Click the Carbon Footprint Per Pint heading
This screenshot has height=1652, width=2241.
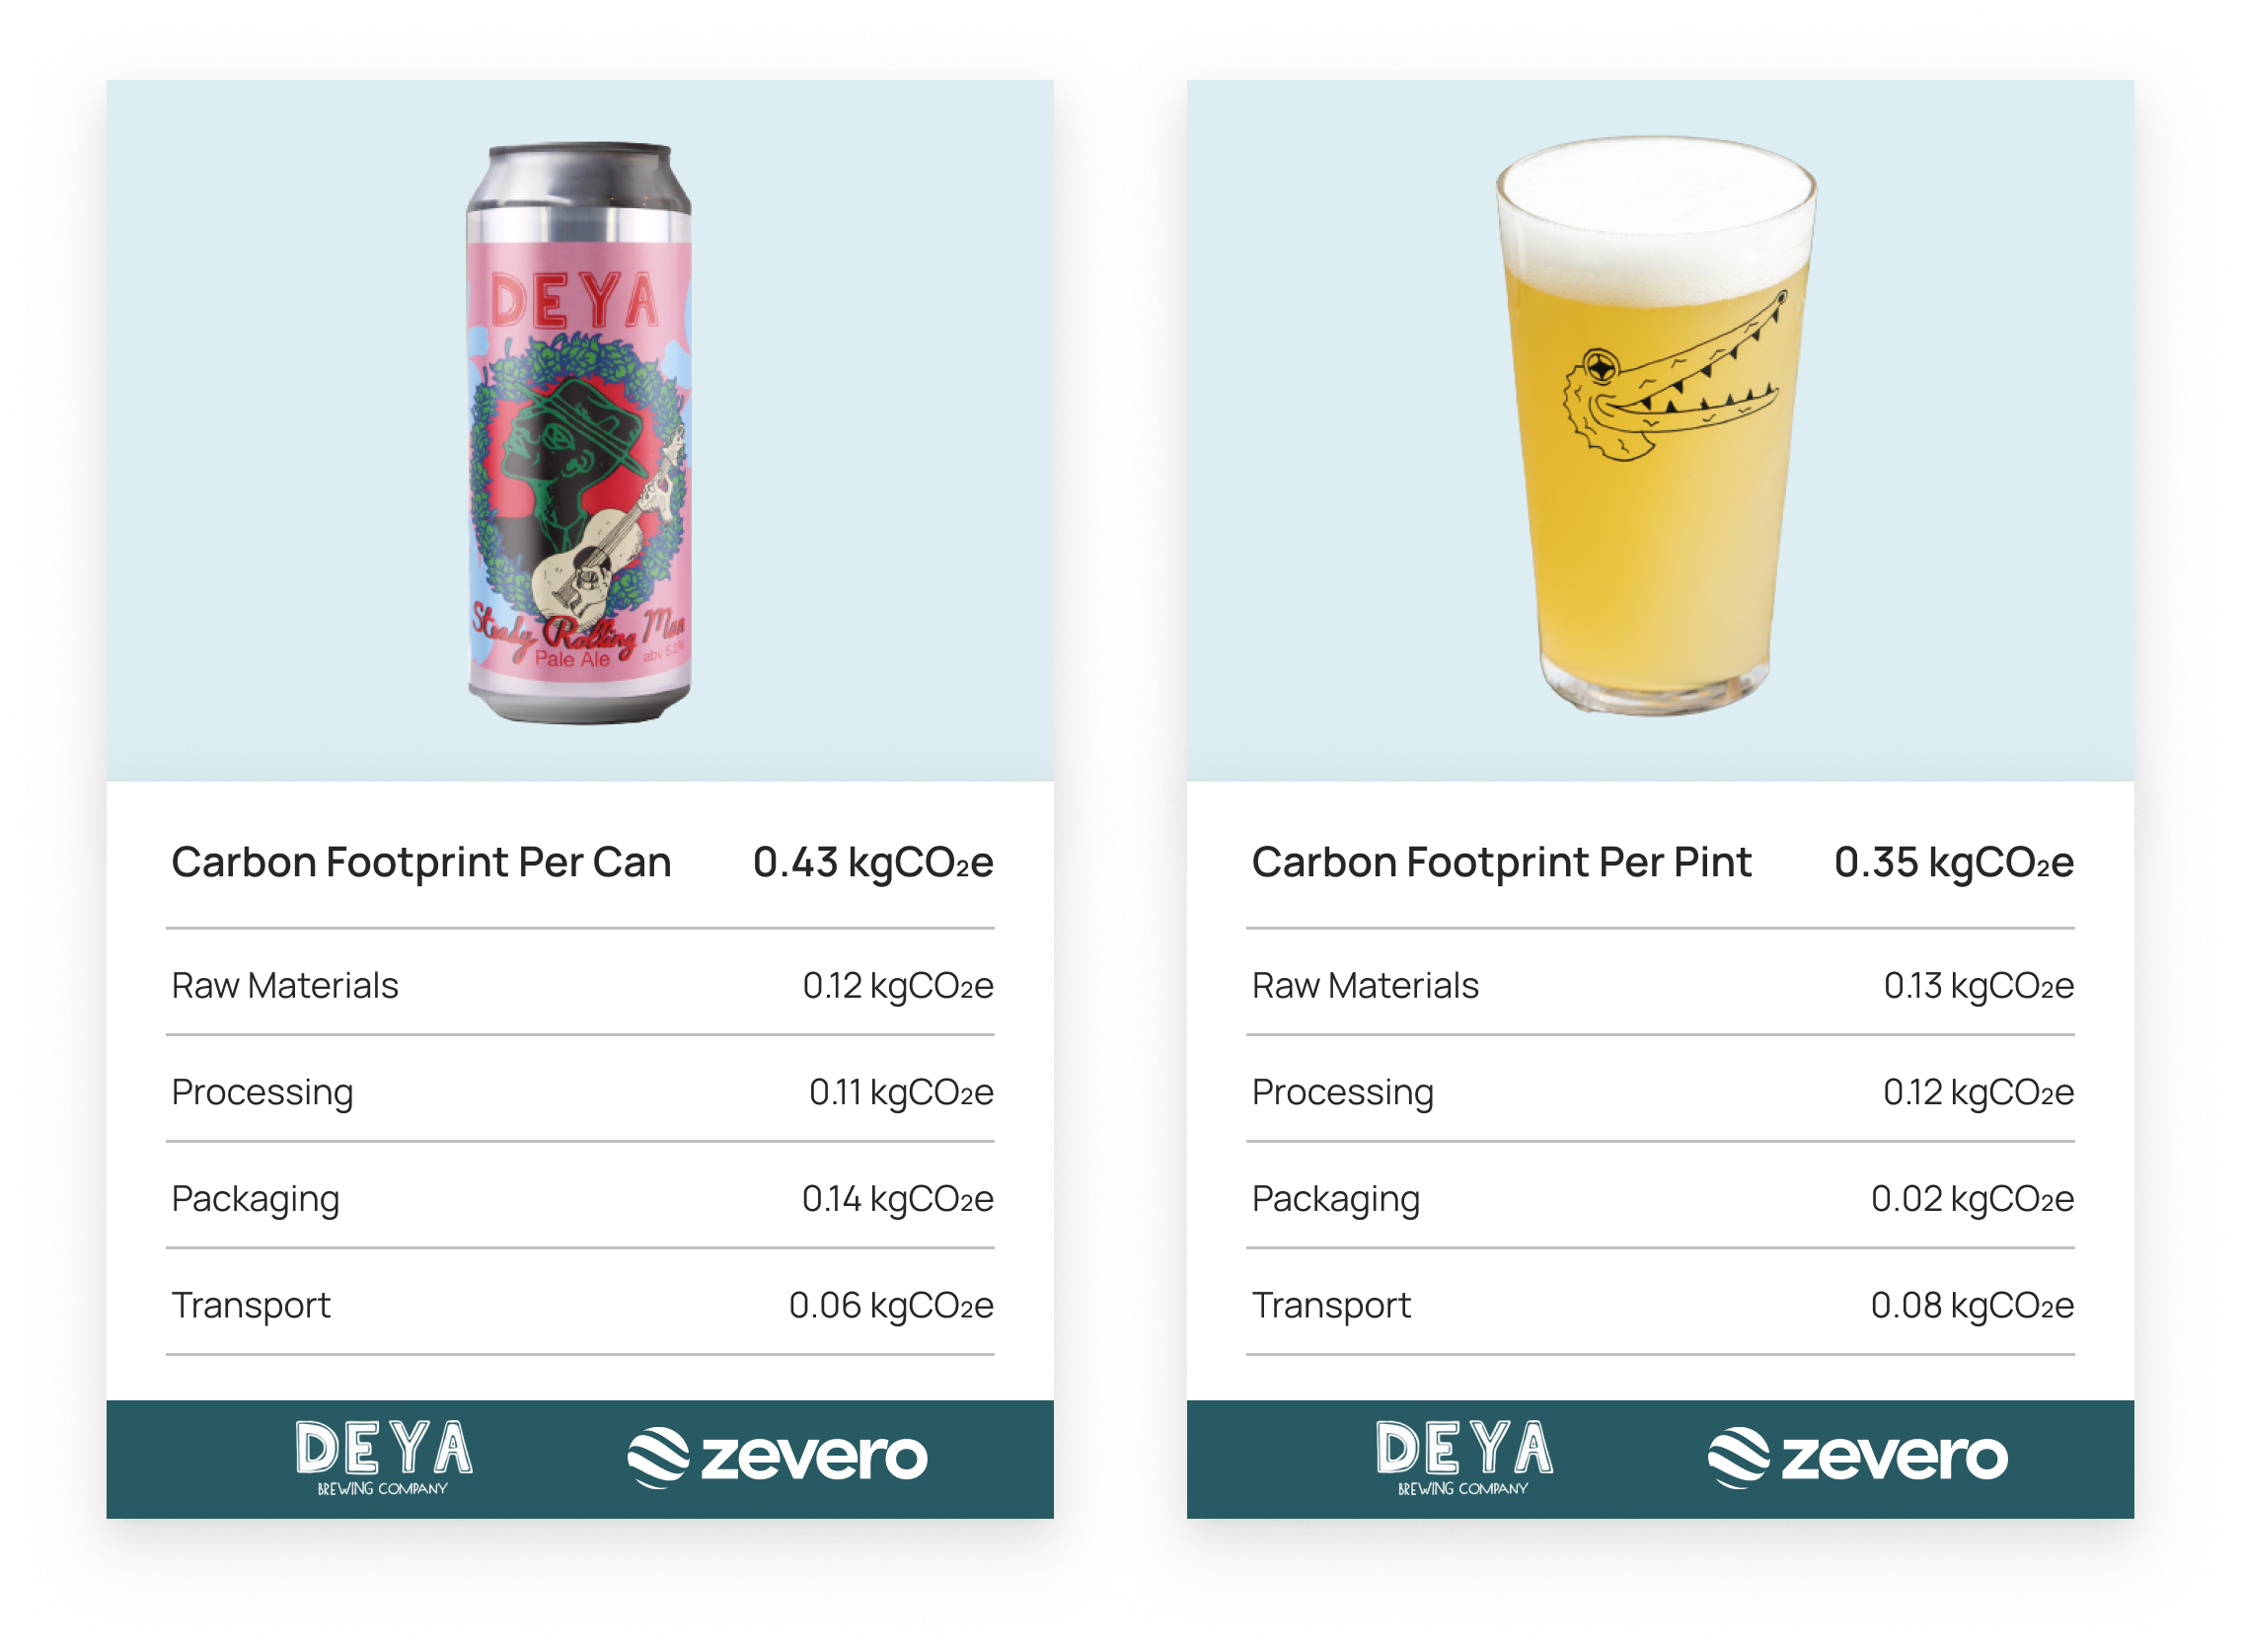pyautogui.click(x=1501, y=862)
